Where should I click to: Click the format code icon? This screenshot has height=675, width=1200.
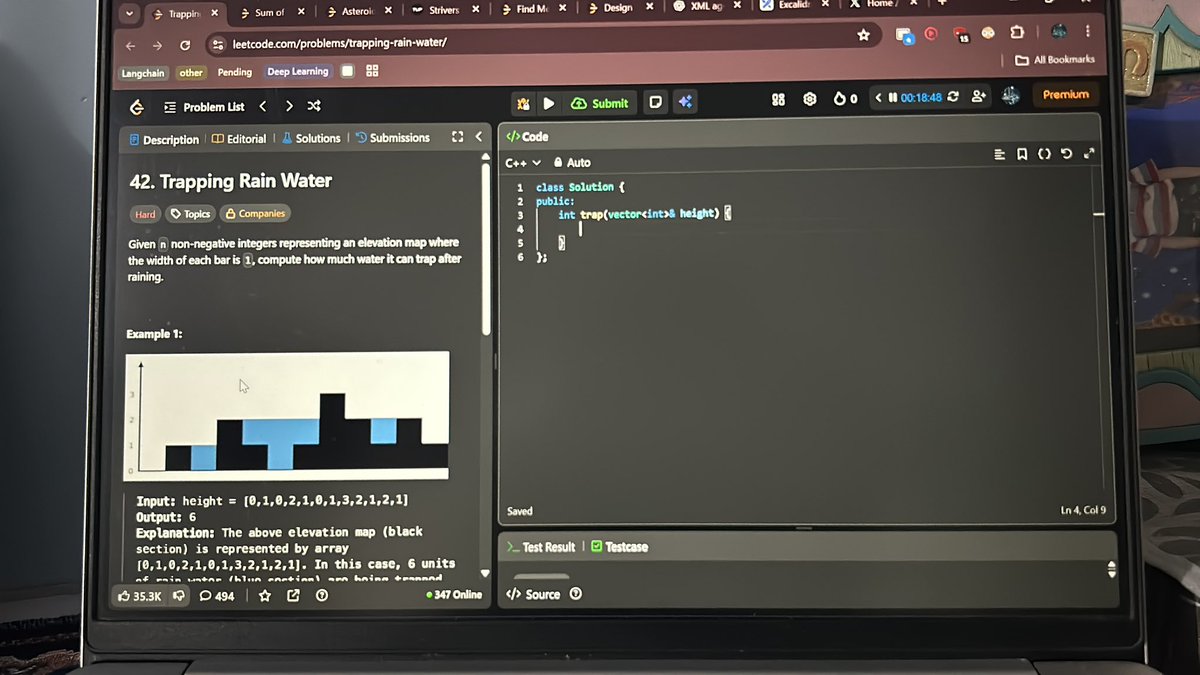[x=999, y=155]
